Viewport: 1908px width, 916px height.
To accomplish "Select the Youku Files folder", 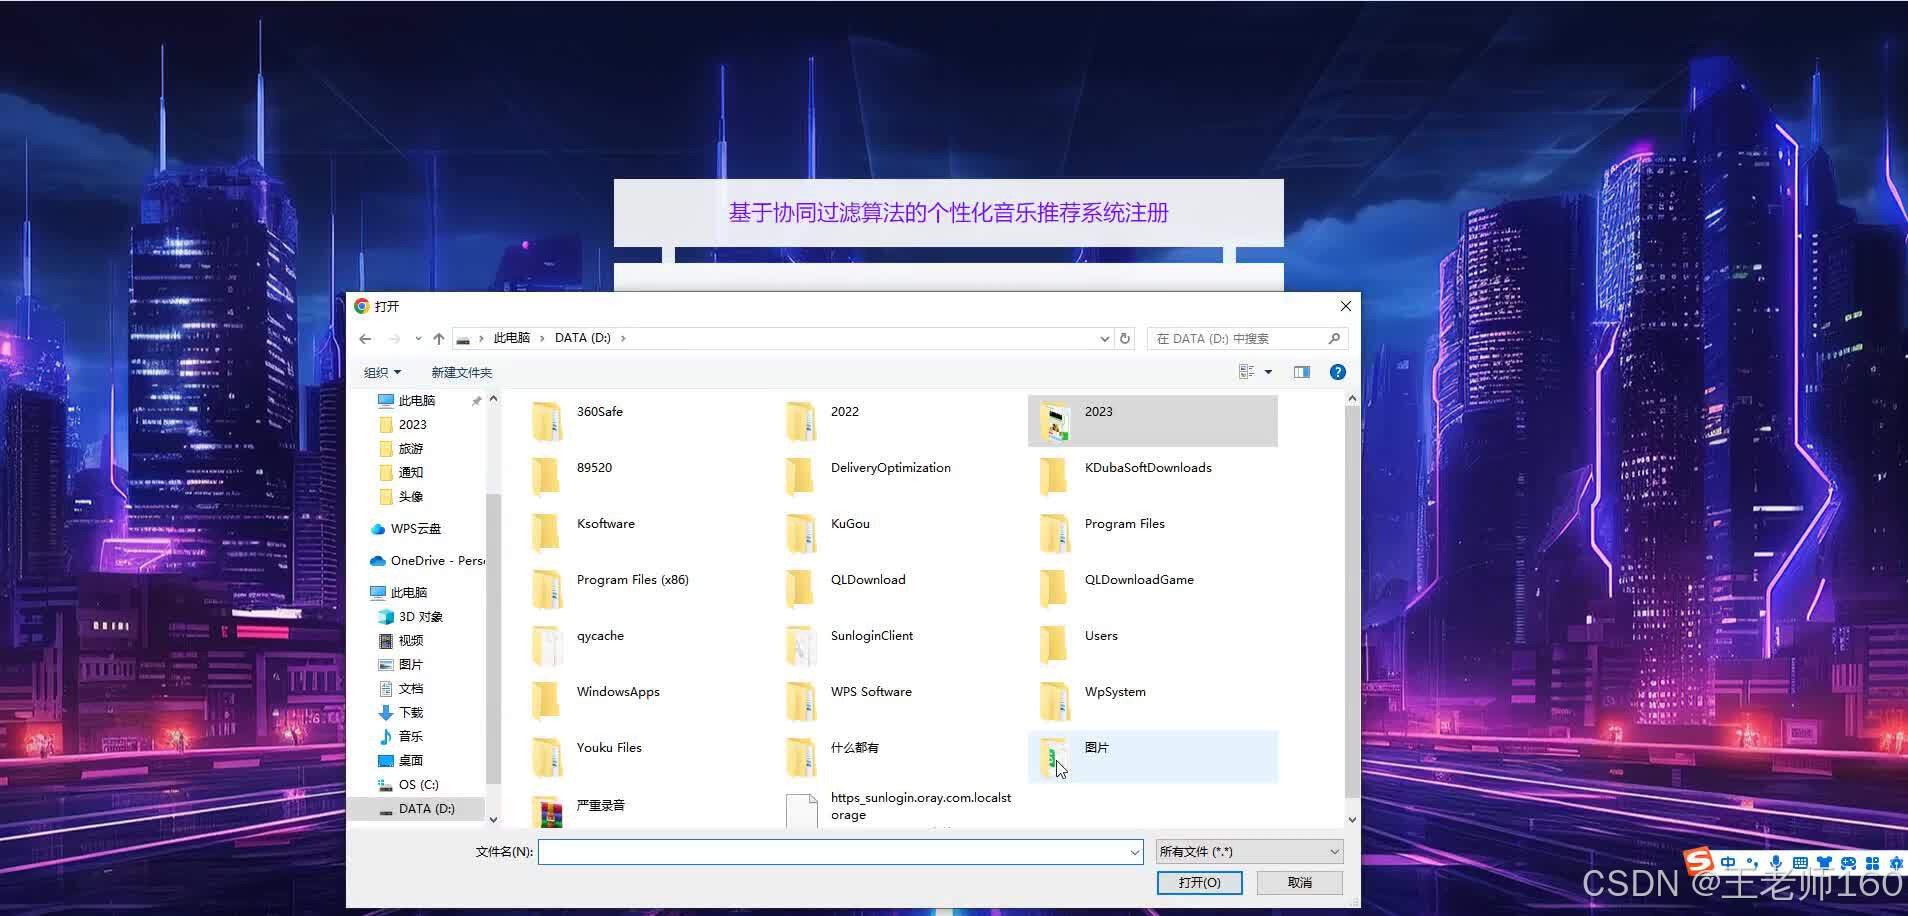I will (646, 757).
